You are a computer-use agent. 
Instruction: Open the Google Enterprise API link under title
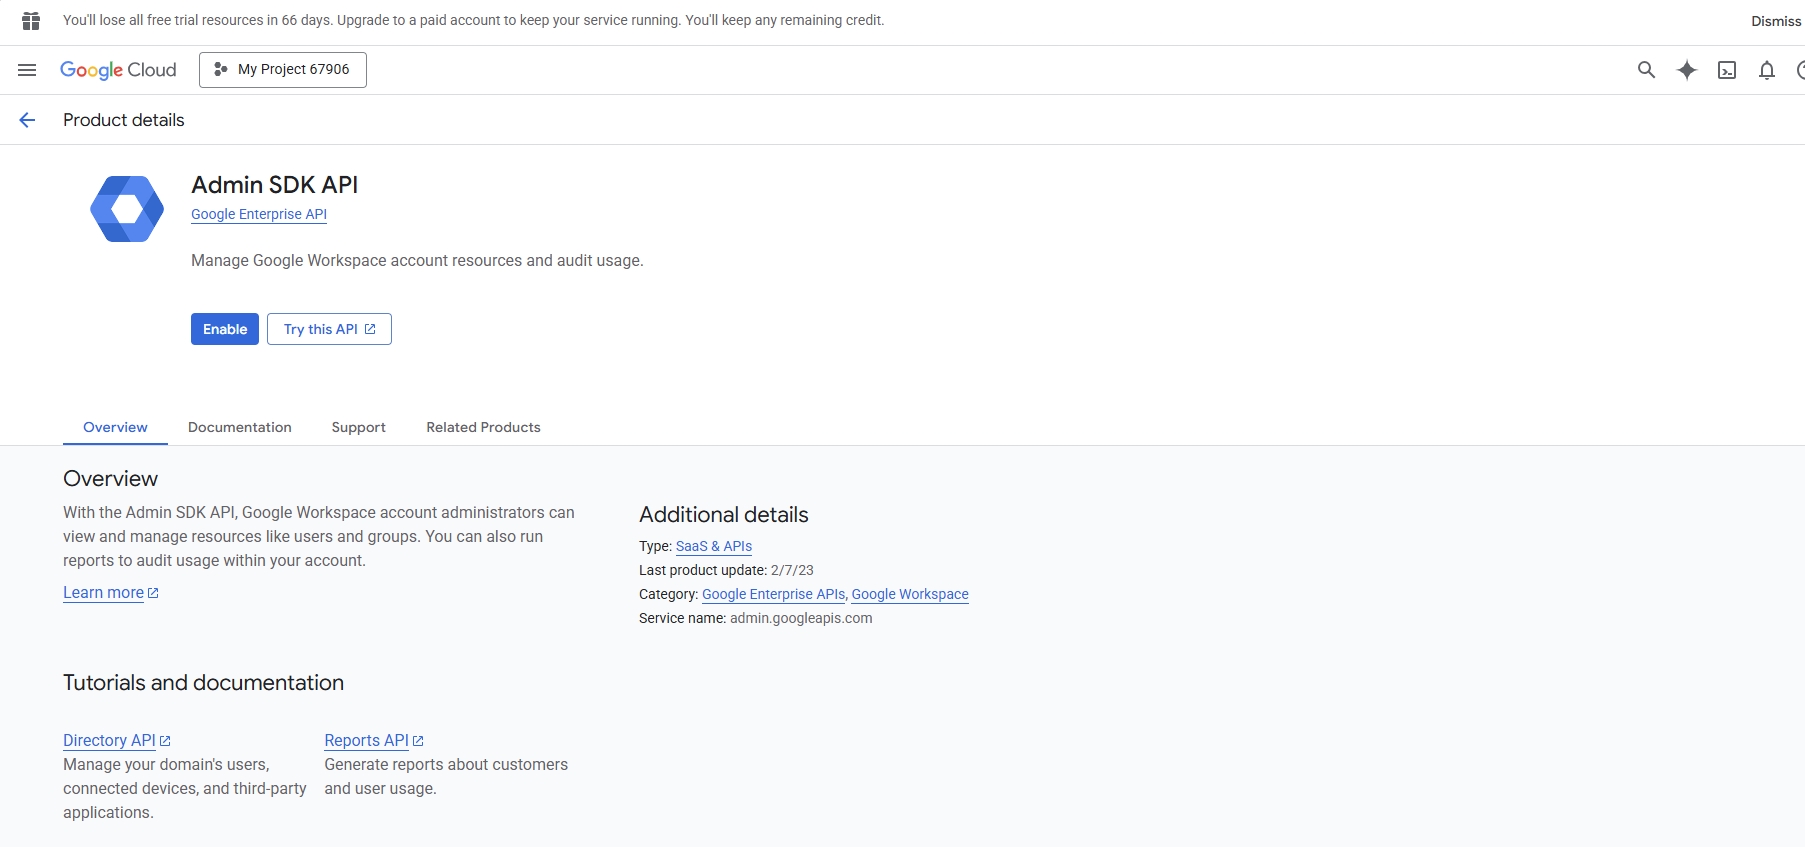(259, 214)
